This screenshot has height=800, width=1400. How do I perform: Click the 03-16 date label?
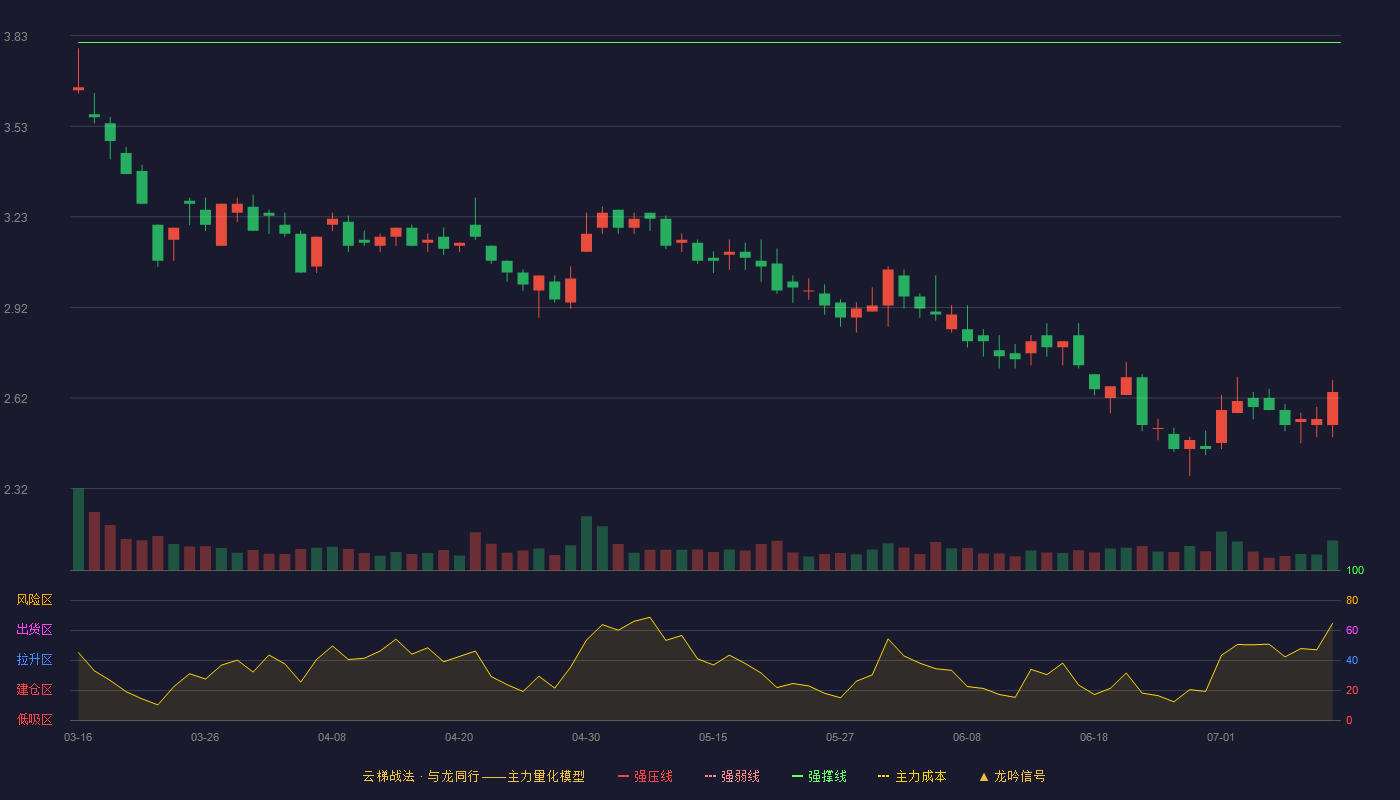[78, 737]
